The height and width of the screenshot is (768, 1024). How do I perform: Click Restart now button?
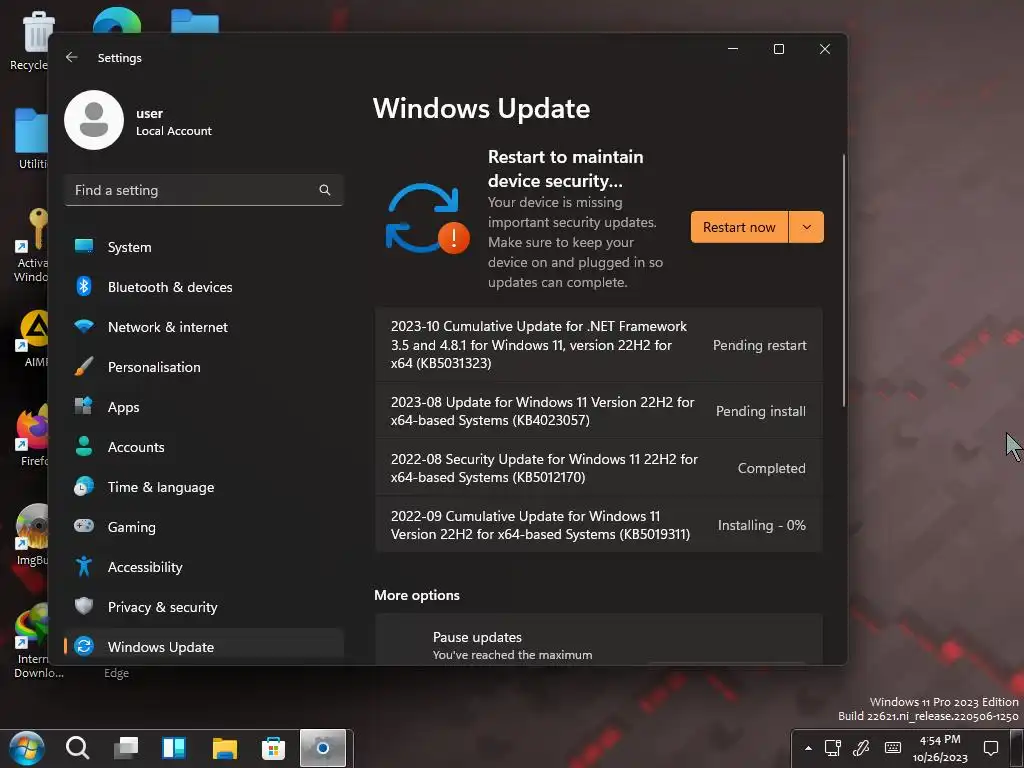pos(739,227)
